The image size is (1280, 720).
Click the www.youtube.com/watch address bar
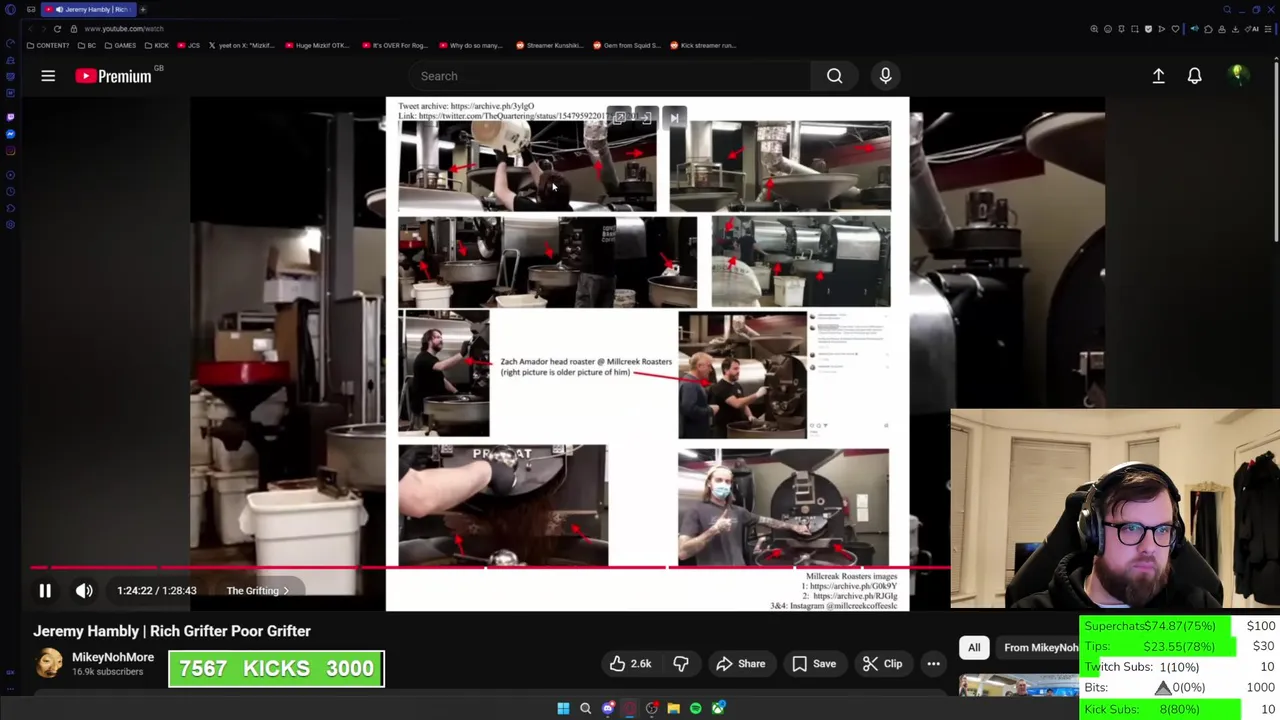click(x=124, y=29)
